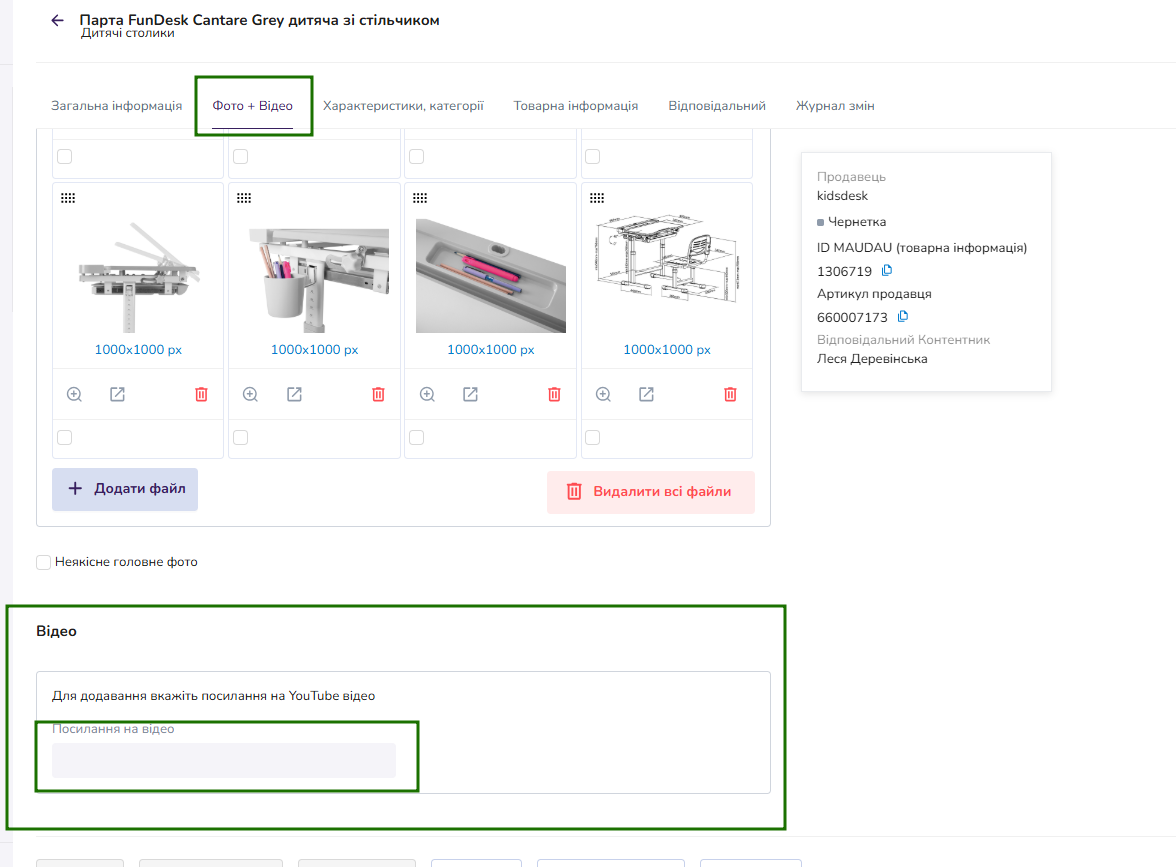Select the Фото + Відео tab
The height and width of the screenshot is (867, 1176).
(252, 106)
